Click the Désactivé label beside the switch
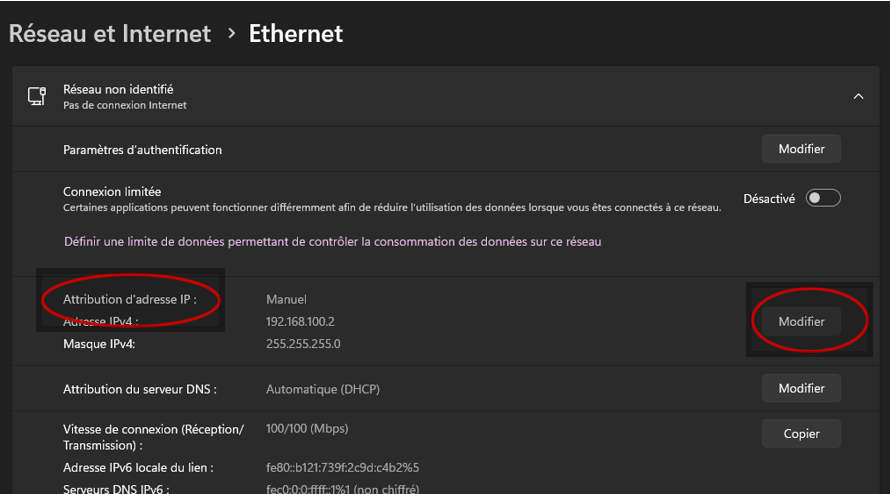Screen dimensions: 890x494 click(769, 199)
